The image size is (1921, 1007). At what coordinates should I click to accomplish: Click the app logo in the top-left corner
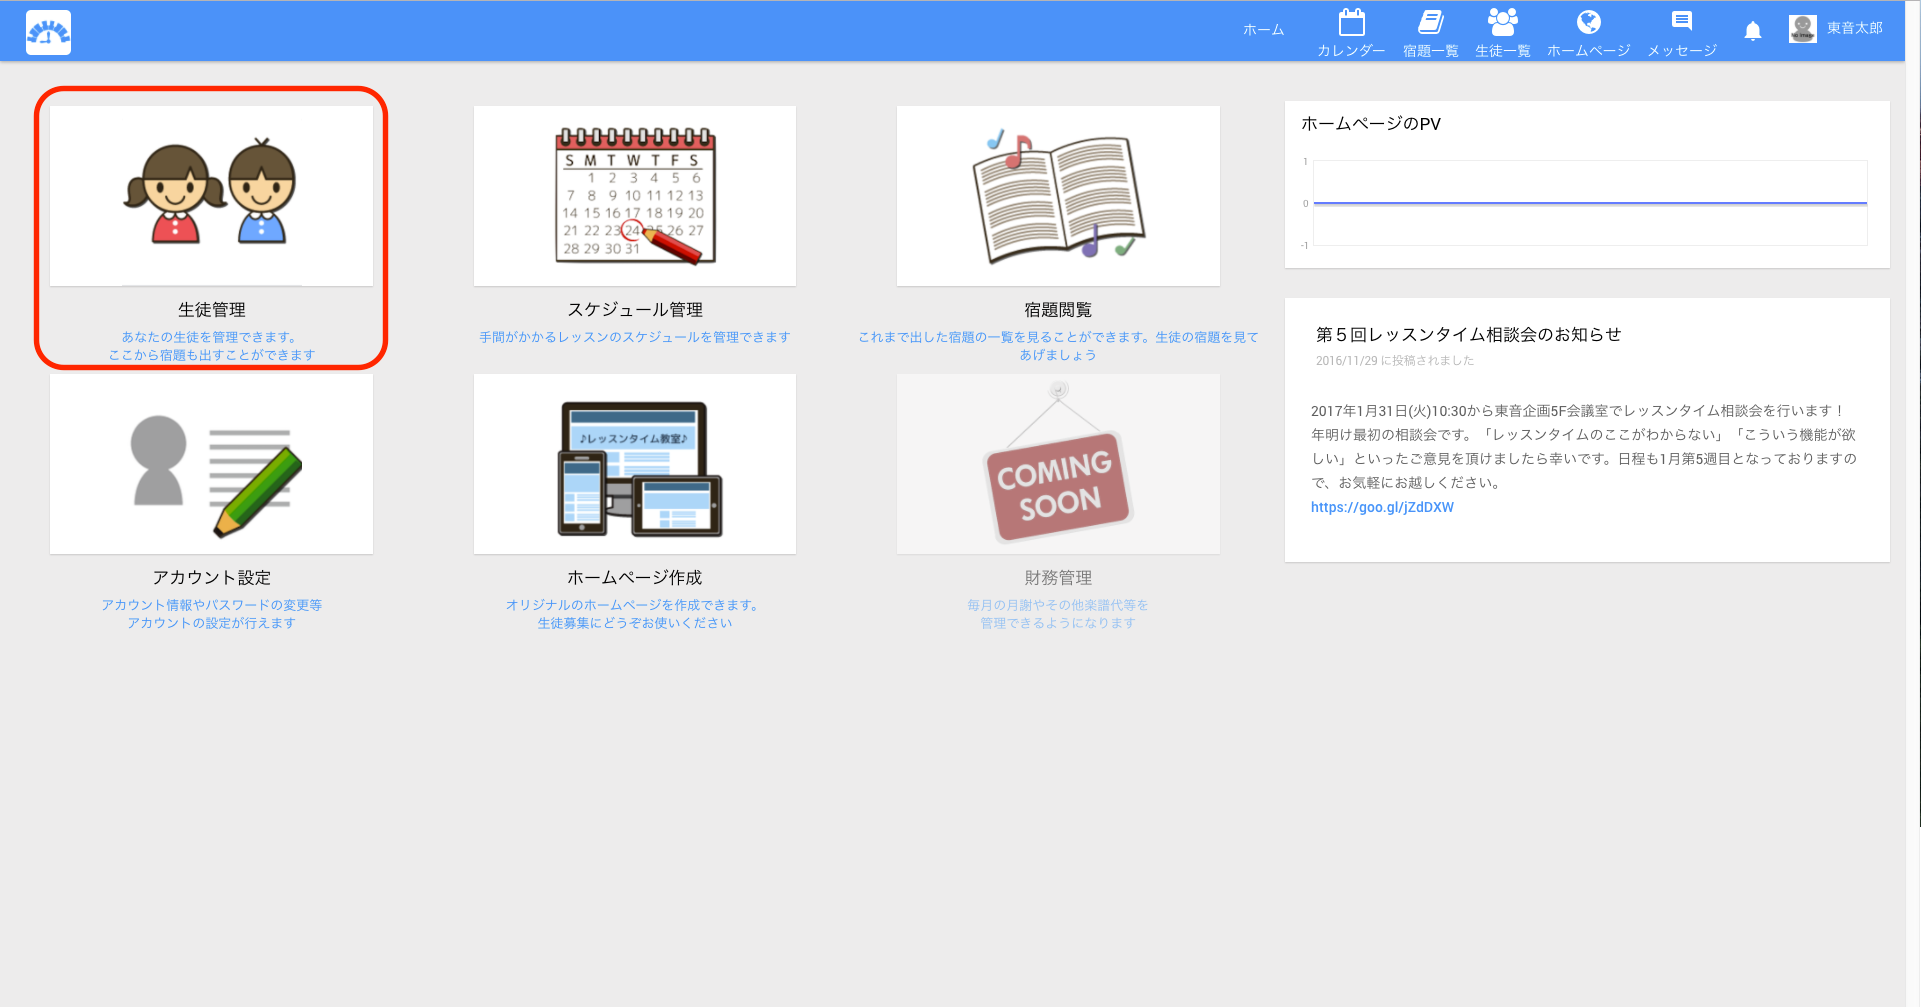coord(48,32)
